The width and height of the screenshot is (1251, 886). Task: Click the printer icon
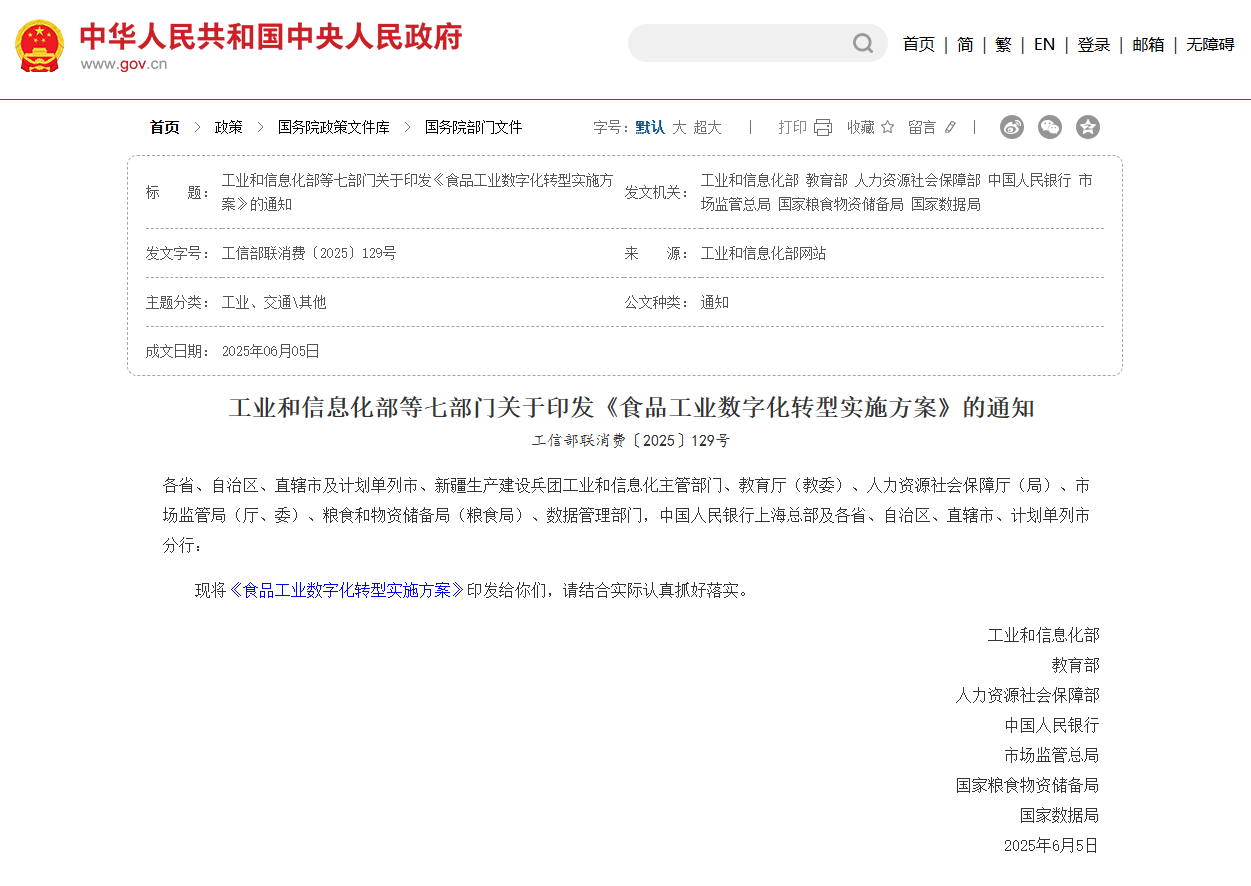(823, 127)
